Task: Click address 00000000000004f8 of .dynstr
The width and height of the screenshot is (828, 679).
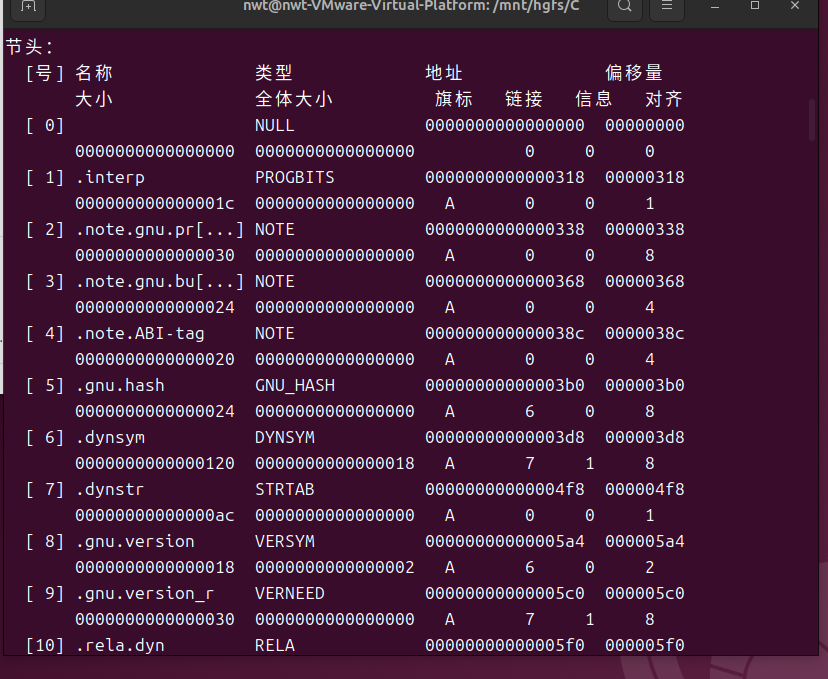Action: tap(505, 489)
